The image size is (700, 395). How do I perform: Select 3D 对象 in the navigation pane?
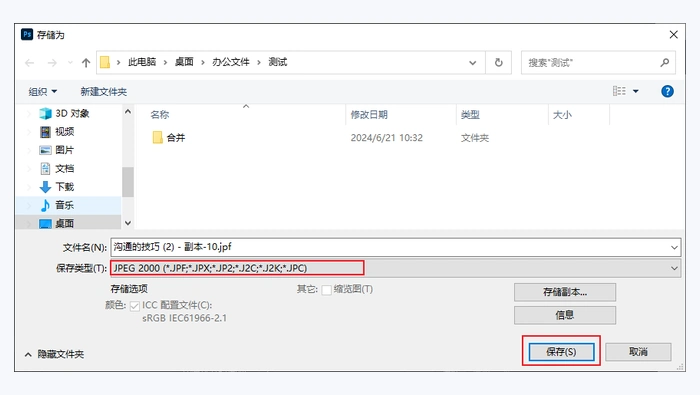72,113
